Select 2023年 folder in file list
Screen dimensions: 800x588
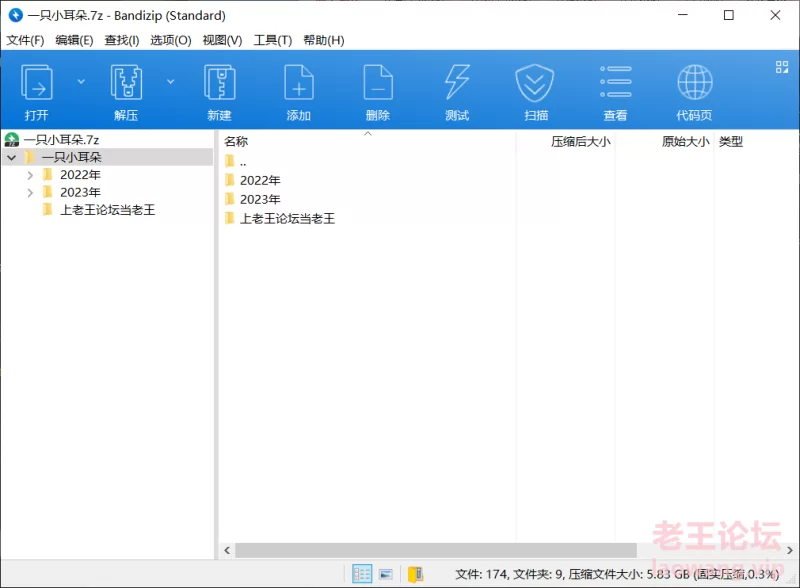point(260,199)
